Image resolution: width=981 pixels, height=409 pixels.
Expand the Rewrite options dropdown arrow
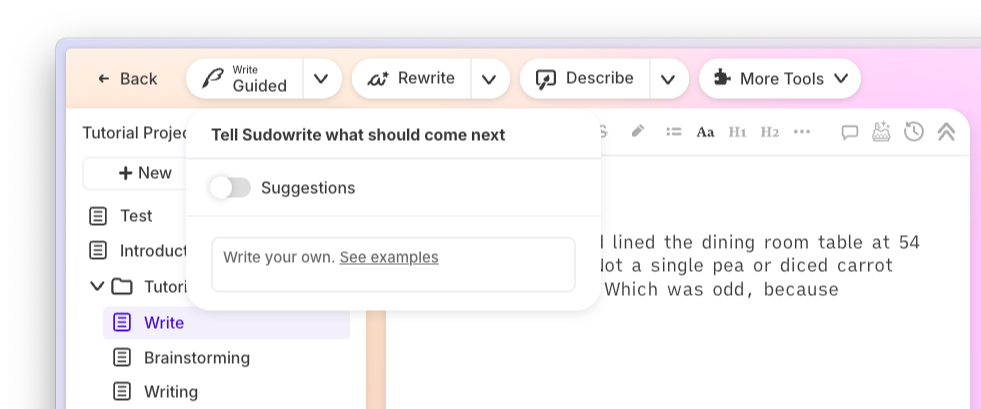(x=489, y=79)
